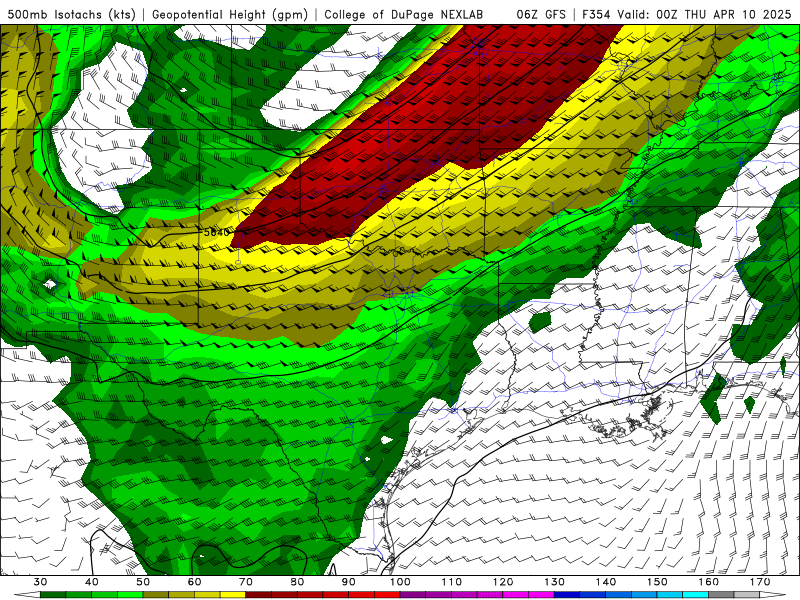Viewport: 800px width, 600px height.
Task: Click the '500mb Isotachs (kts)' title text
Action: (71, 15)
